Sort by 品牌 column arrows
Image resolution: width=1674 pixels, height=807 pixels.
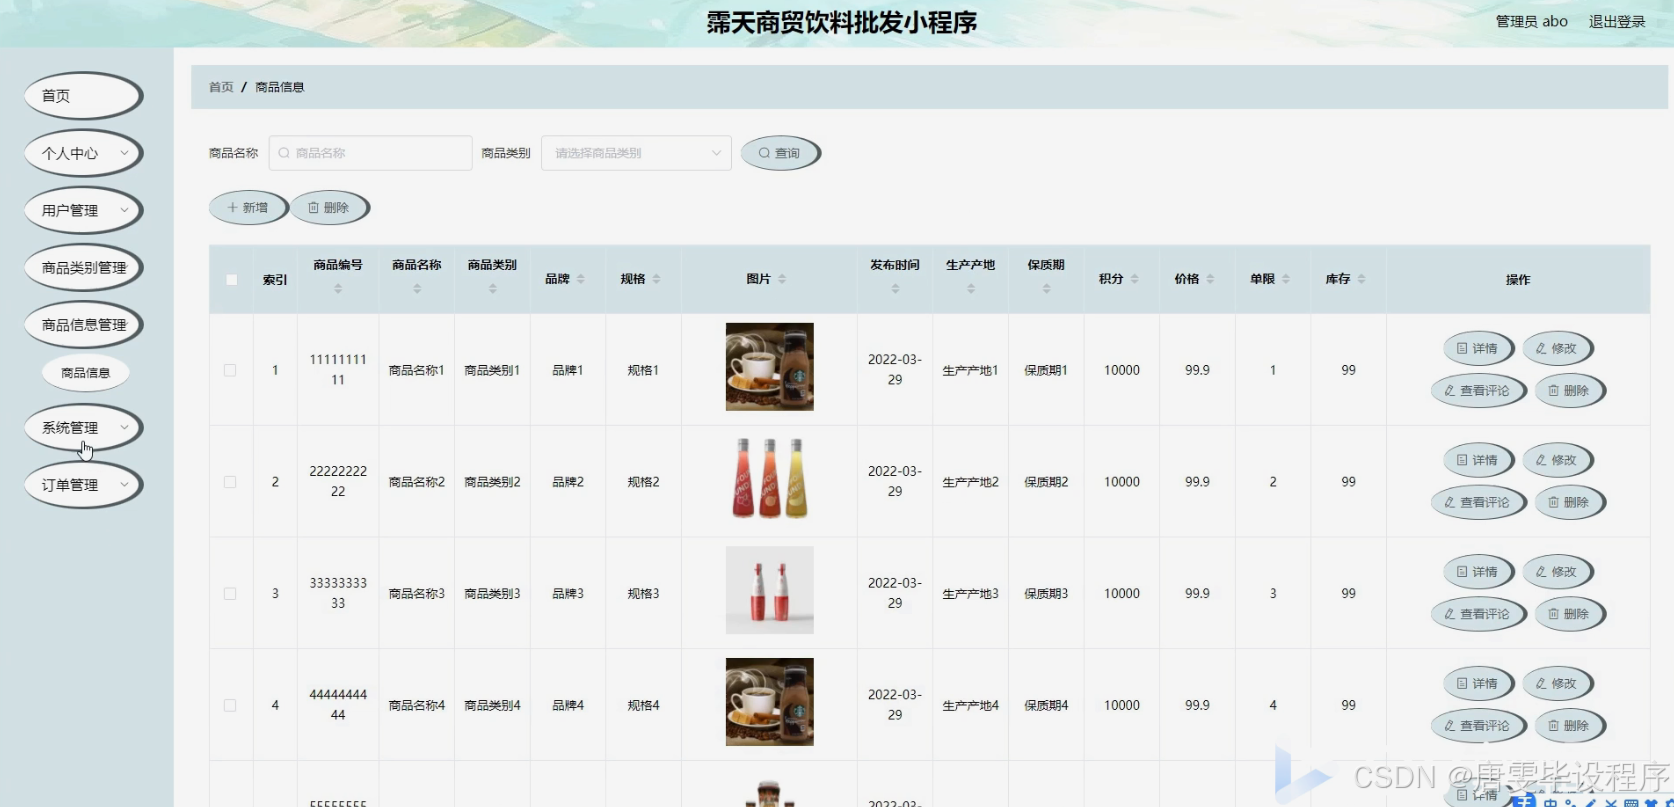pos(581,279)
